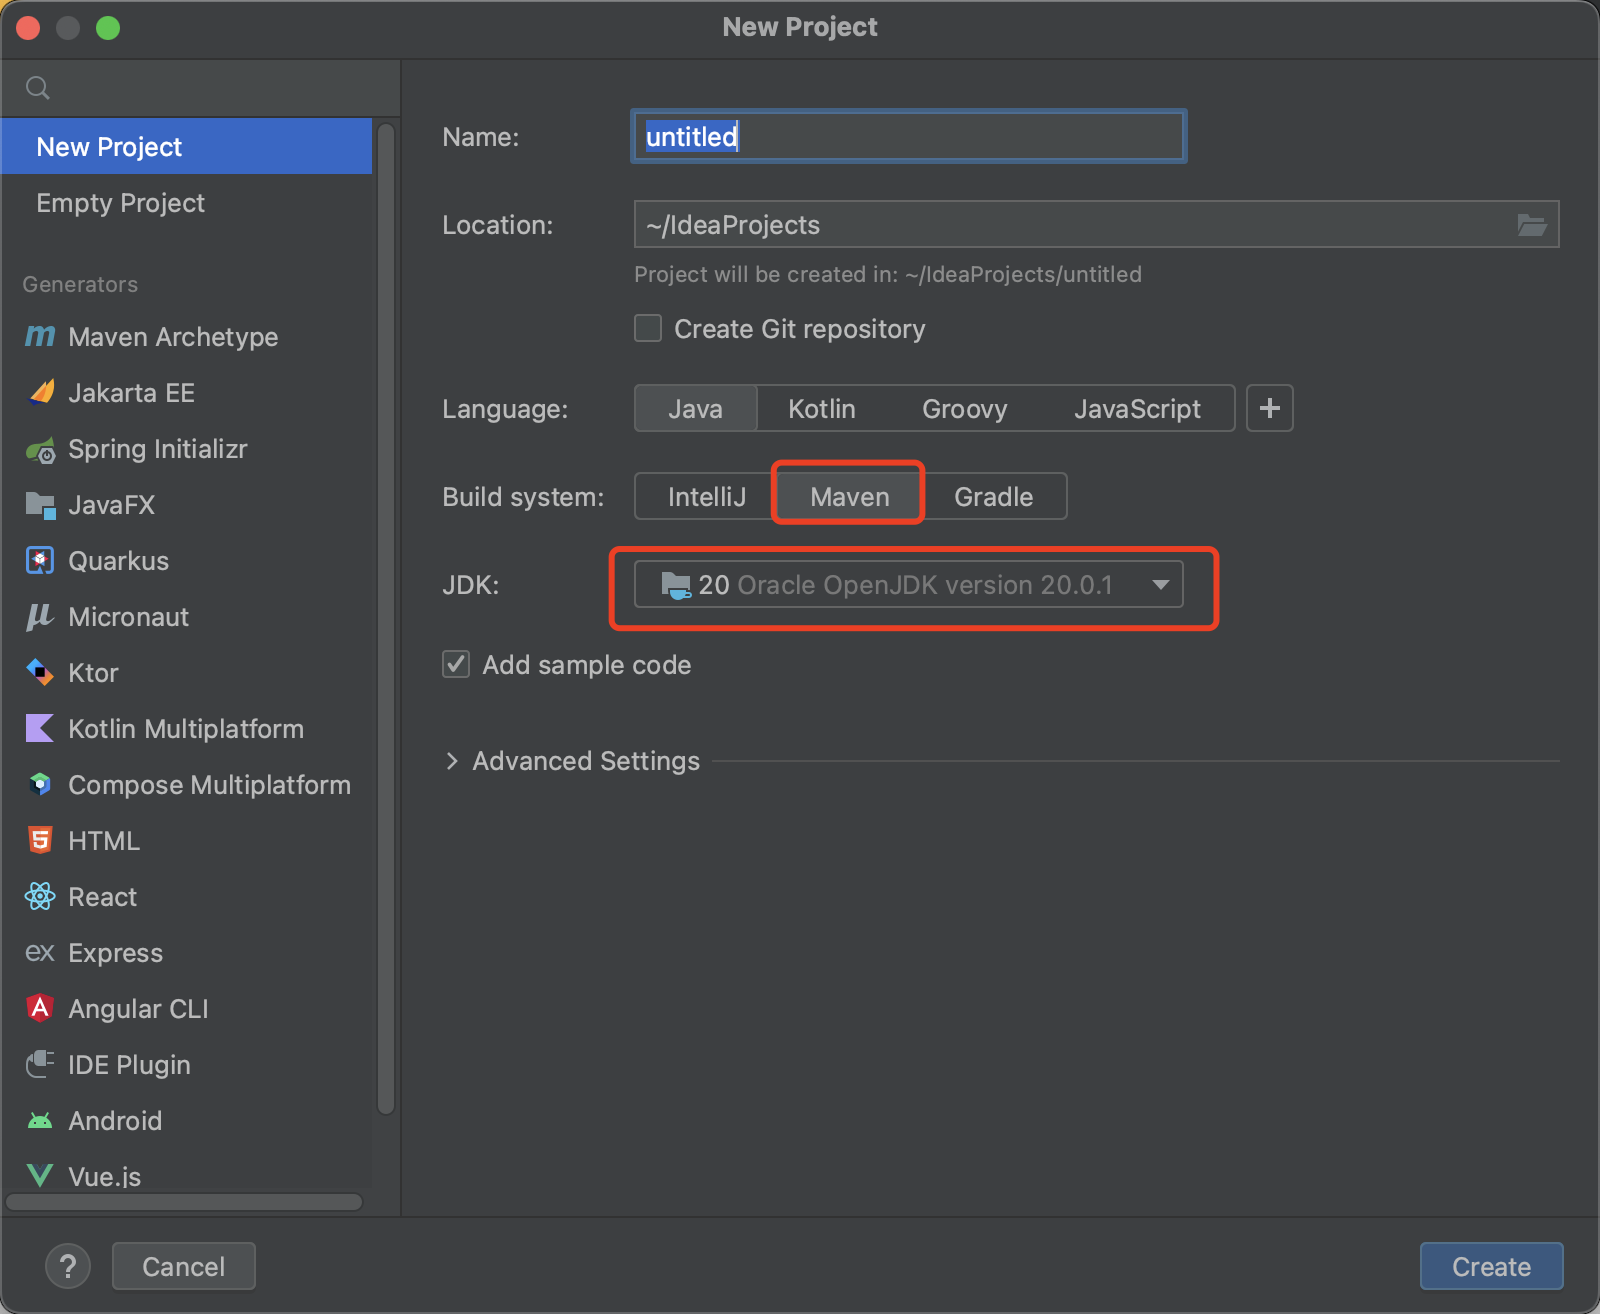This screenshot has height=1314, width=1600.
Task: Select Kotlin language option
Action: coord(822,409)
